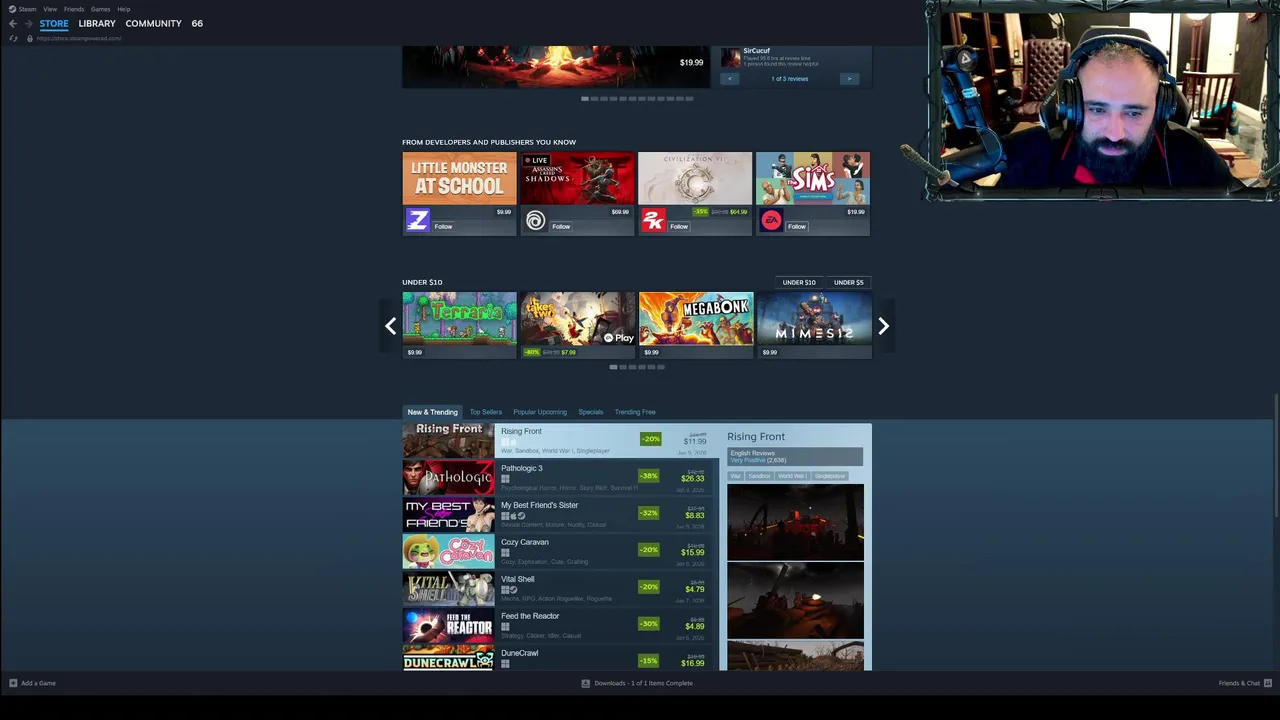Click the padlock icon beside the URL
Viewport: 1280px width, 720px height.
pyautogui.click(x=29, y=38)
